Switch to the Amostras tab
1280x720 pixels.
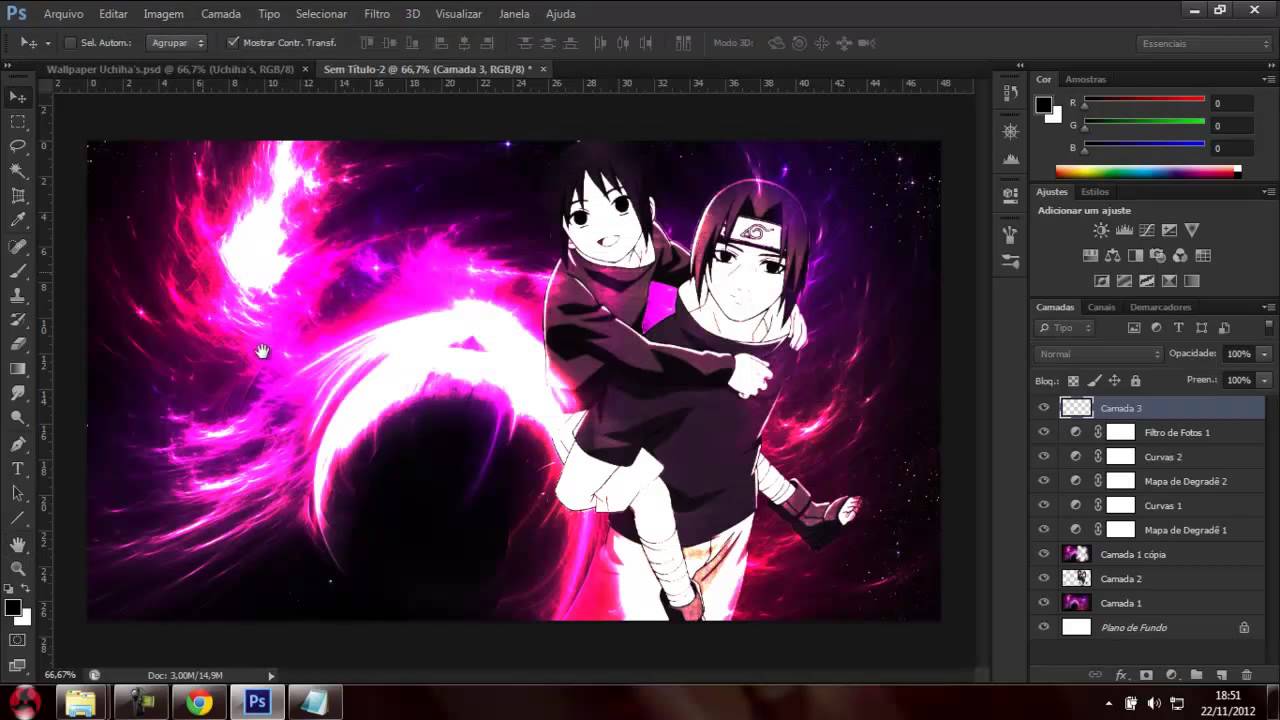click(1086, 79)
